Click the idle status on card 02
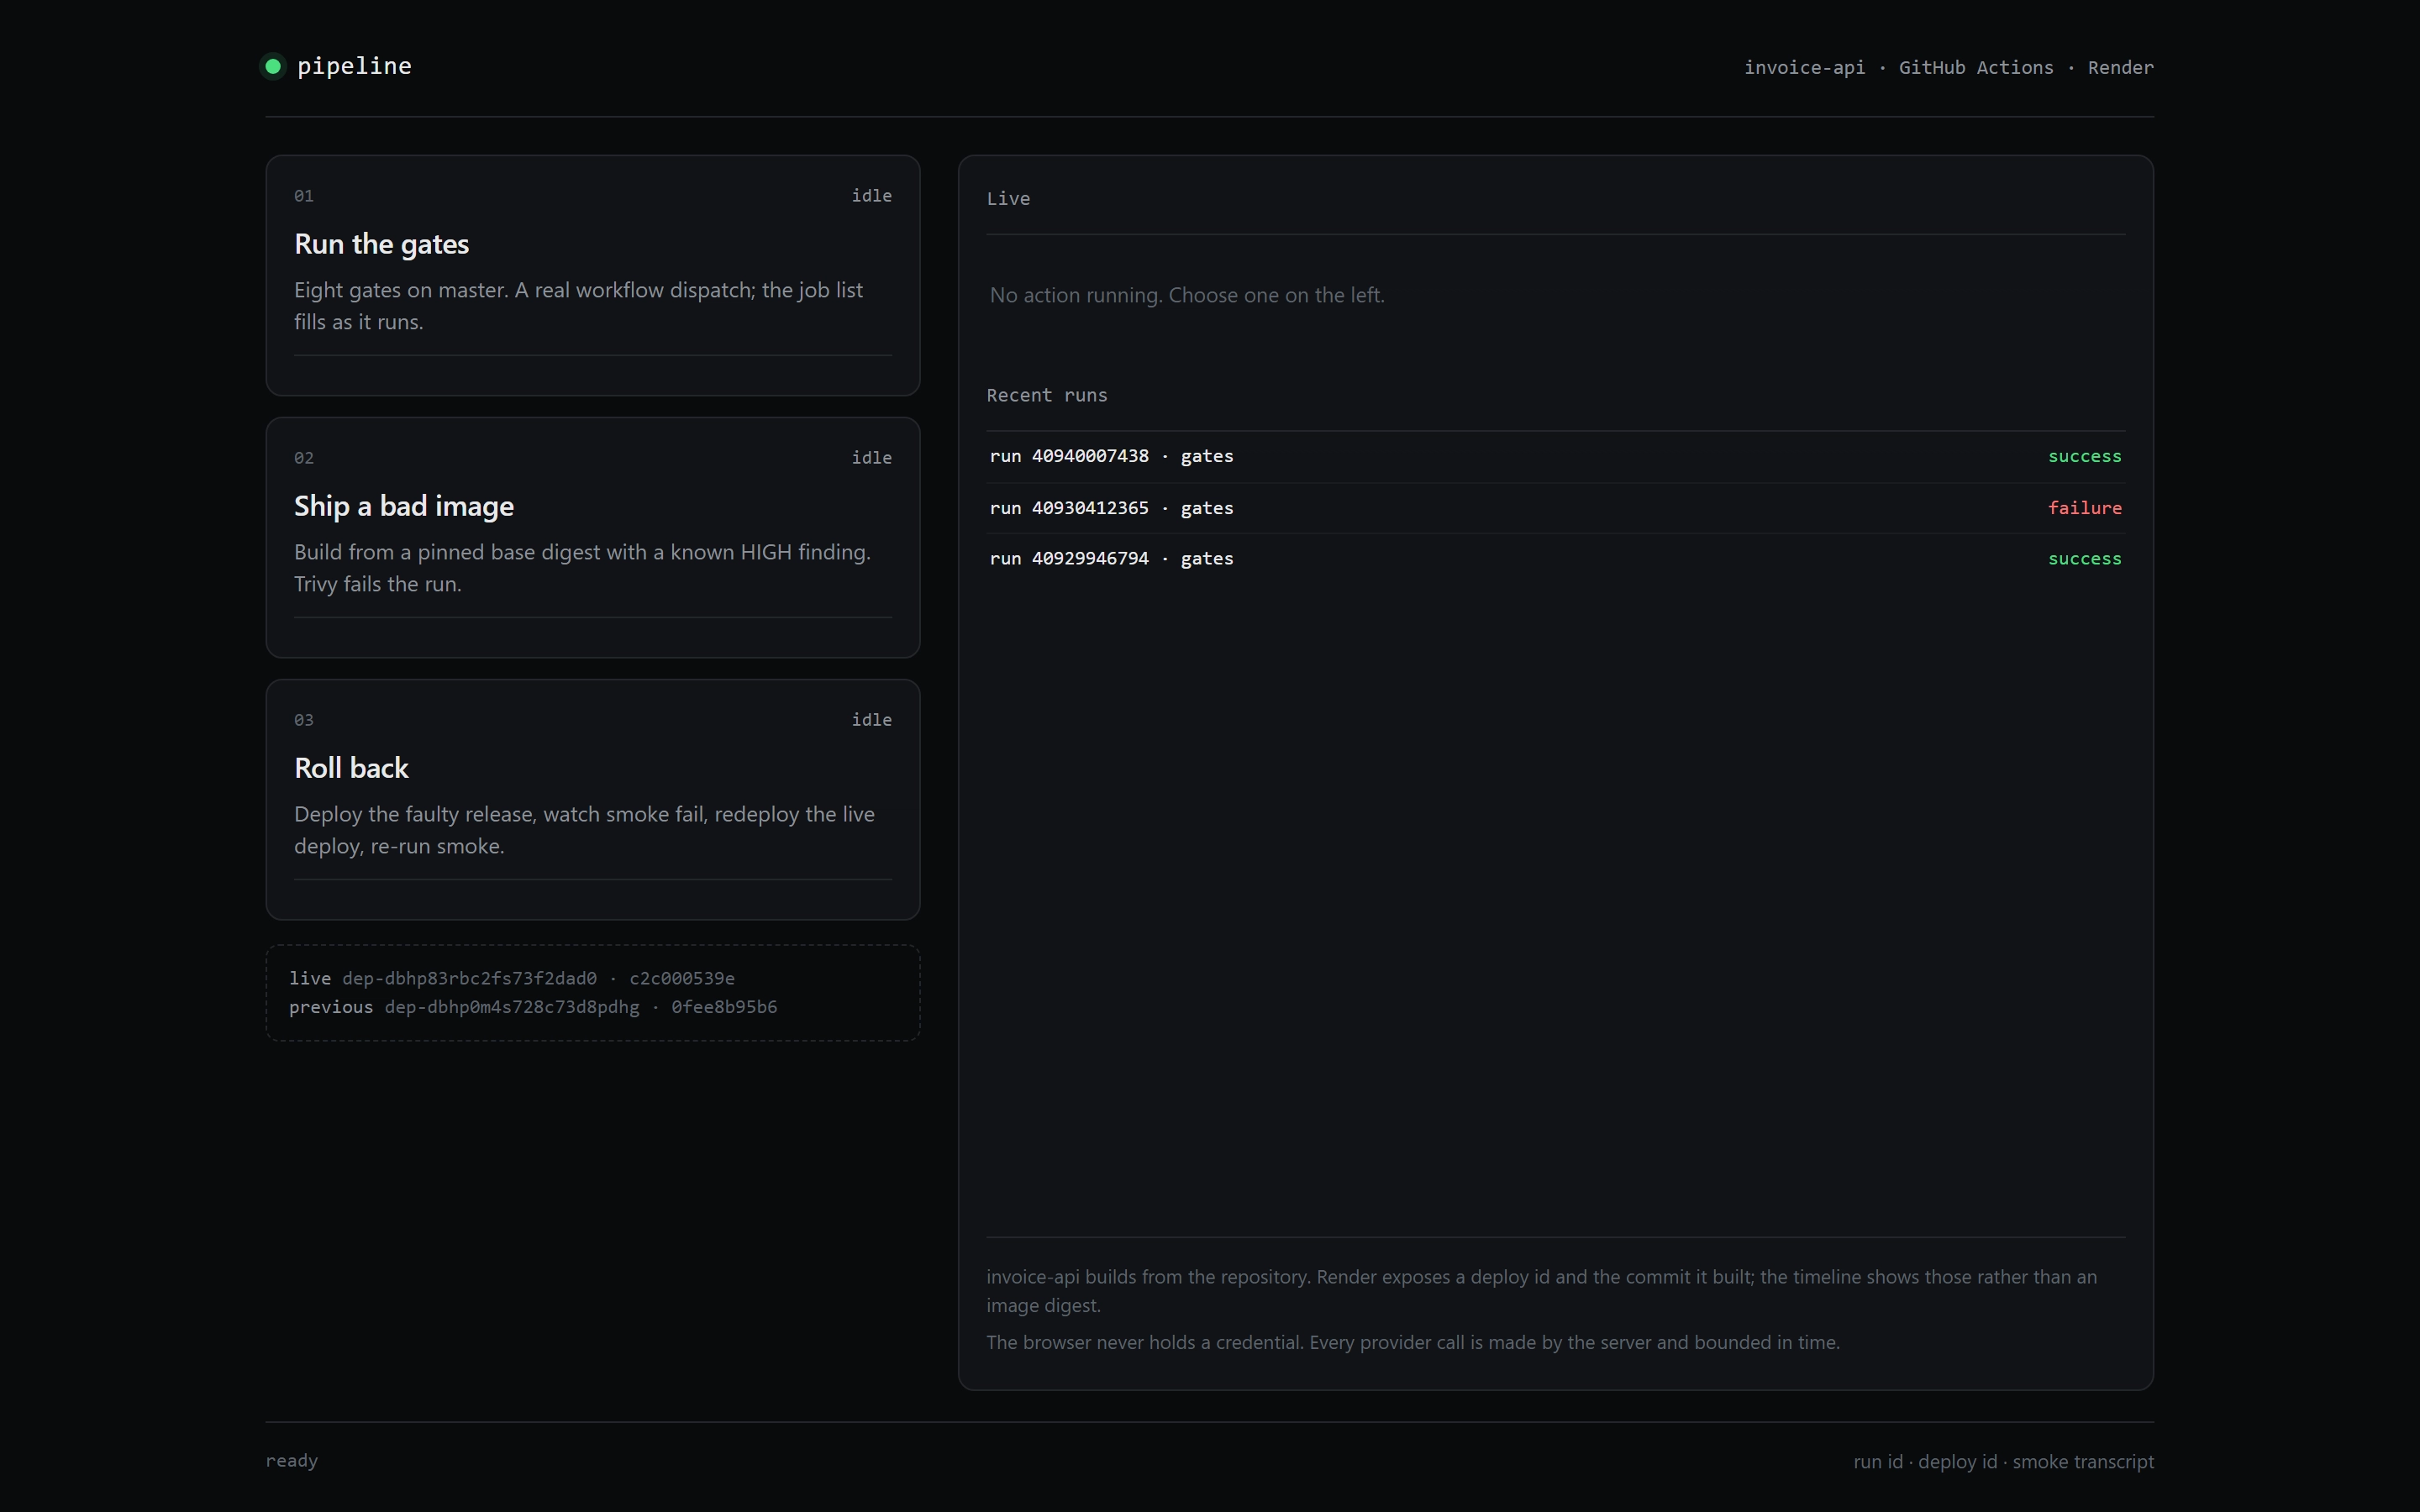The height and width of the screenshot is (1512, 2420). click(x=871, y=458)
